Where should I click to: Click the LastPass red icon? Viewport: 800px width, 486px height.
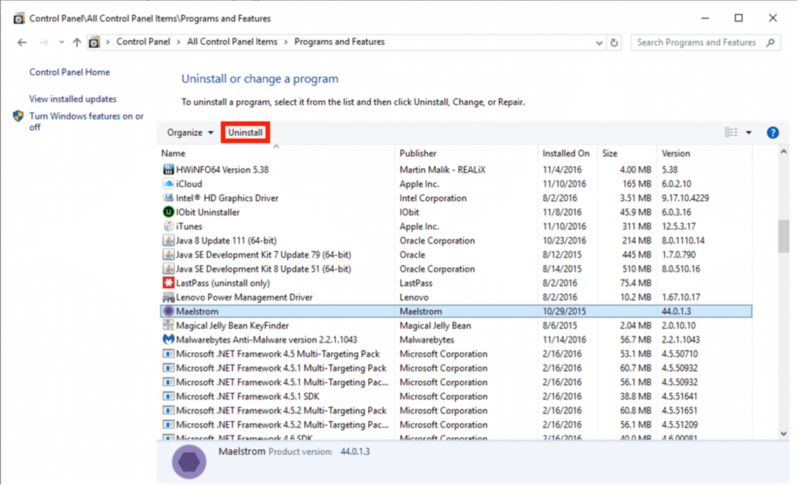[168, 283]
